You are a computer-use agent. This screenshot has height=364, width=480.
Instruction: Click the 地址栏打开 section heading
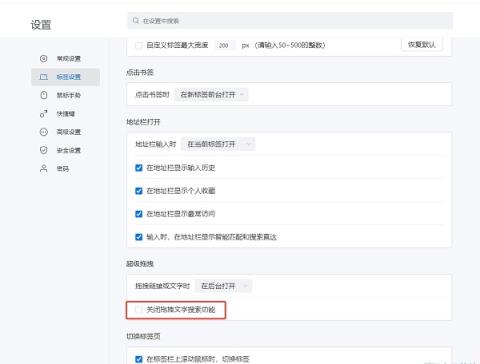pyautogui.click(x=143, y=122)
